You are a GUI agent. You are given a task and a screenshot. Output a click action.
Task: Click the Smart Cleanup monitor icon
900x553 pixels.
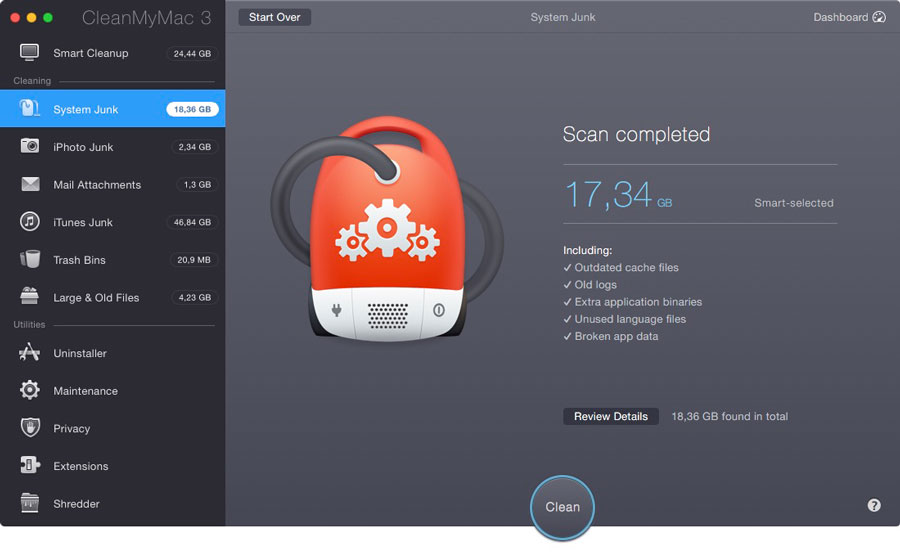[x=29, y=52]
